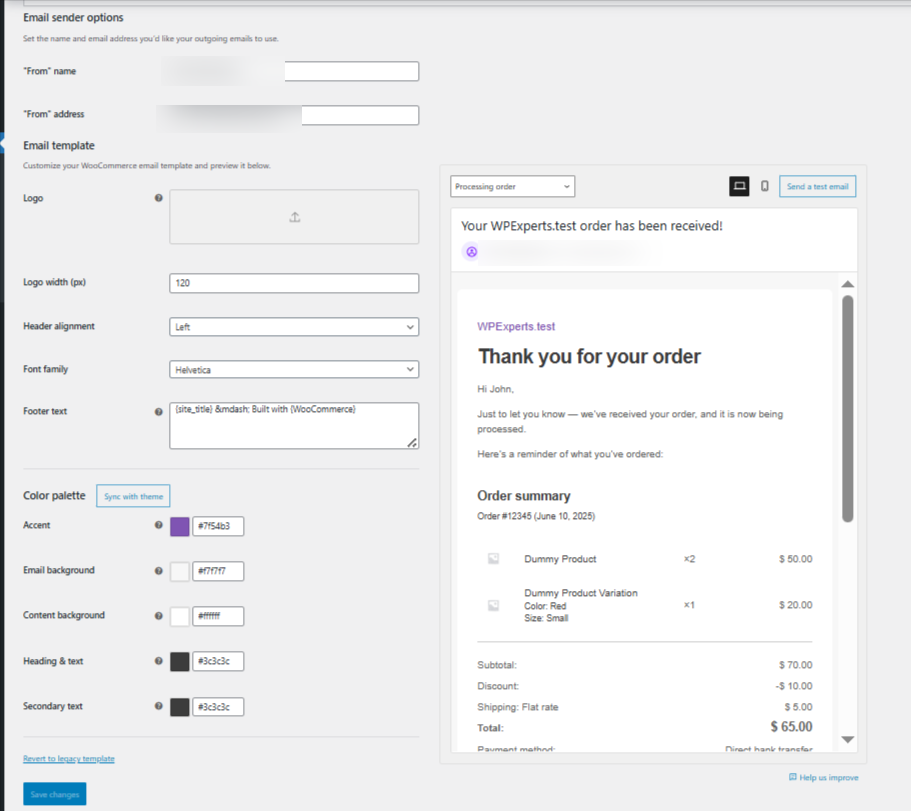Click the Dummy Product image placeholder icon
911x811 pixels.
(492, 558)
